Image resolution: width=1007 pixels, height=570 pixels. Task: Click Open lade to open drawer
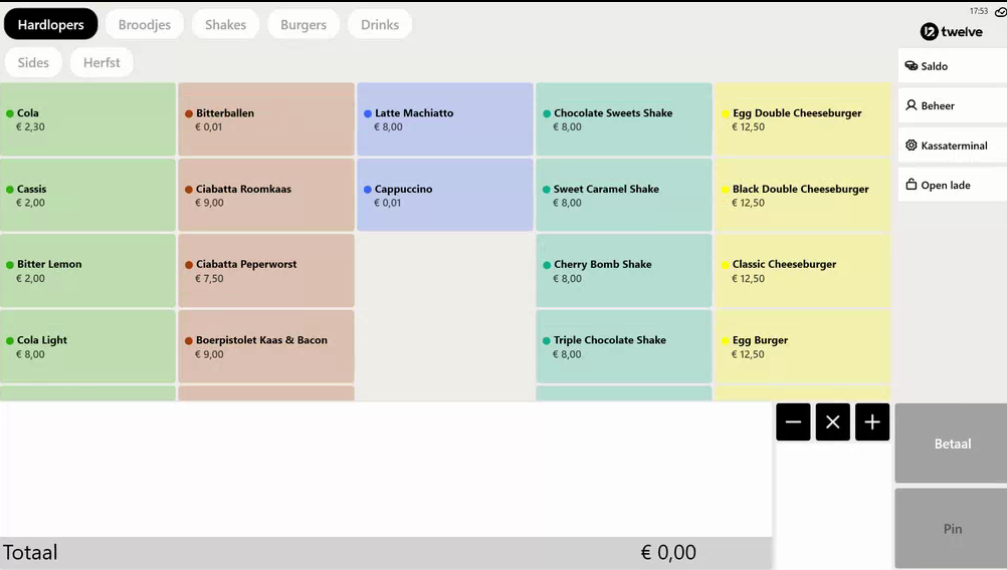click(x=951, y=185)
